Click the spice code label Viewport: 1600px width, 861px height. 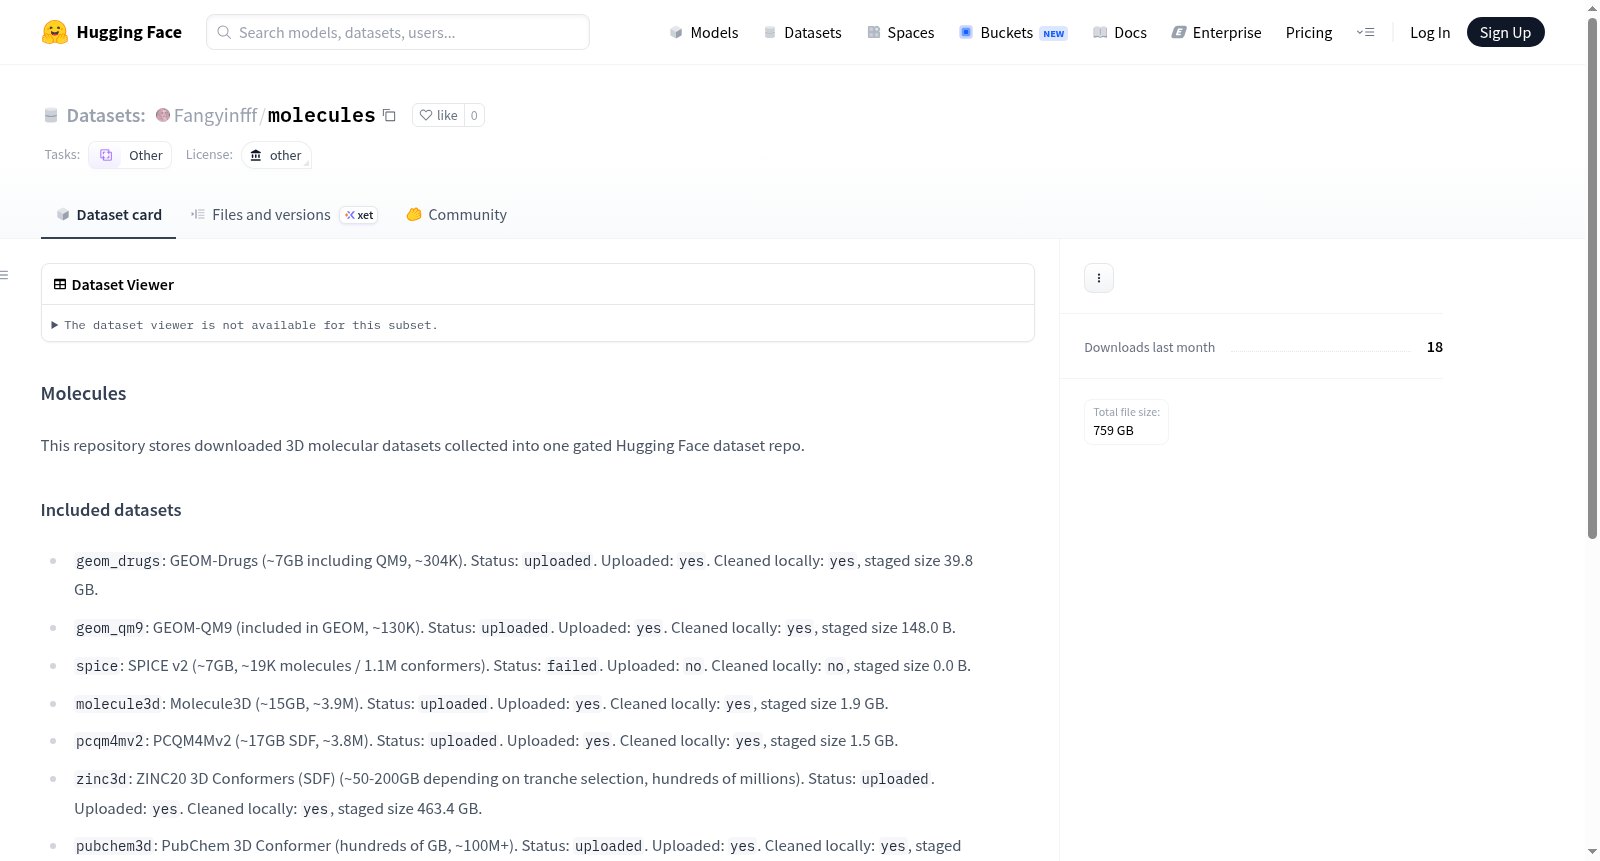97,666
